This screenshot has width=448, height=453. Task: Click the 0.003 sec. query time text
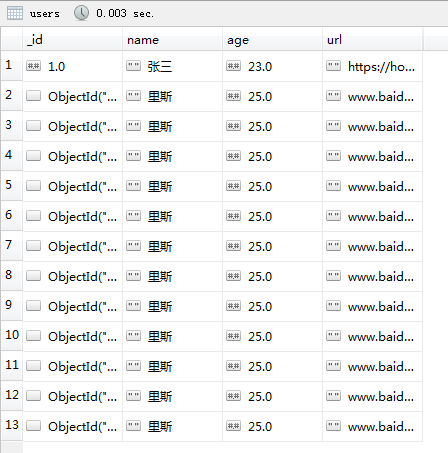pyautogui.click(x=125, y=13)
